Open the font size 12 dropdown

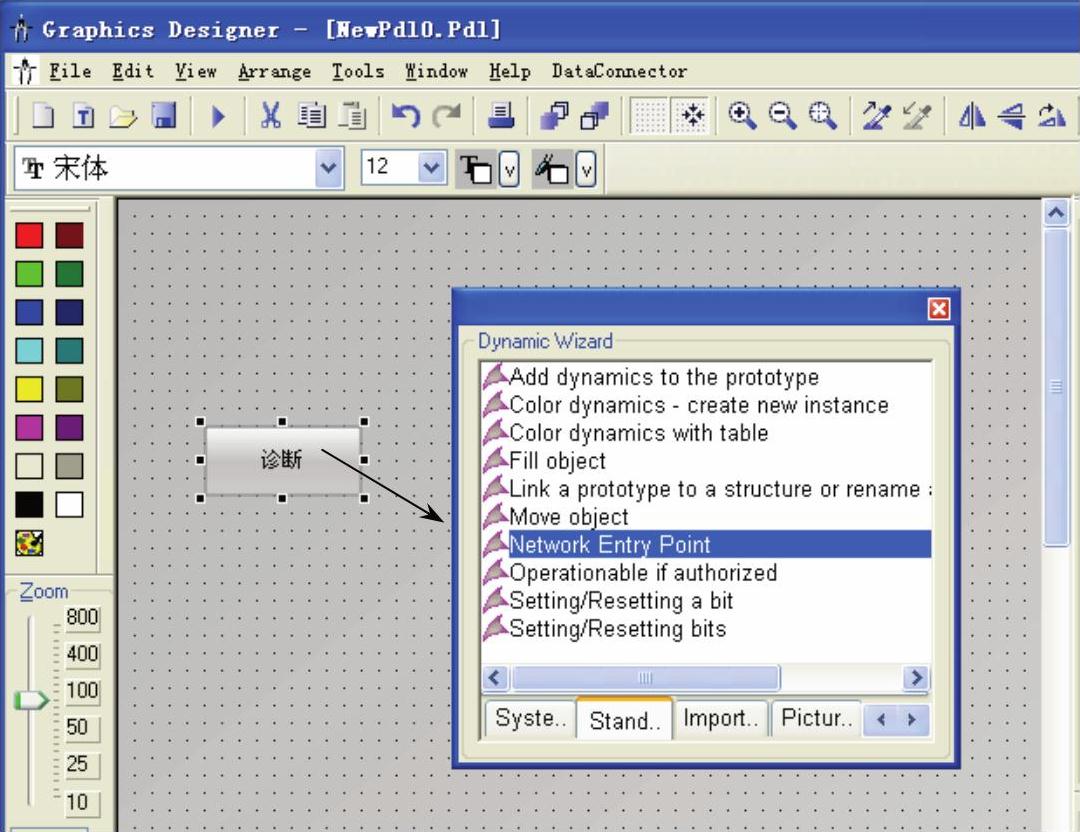point(431,167)
